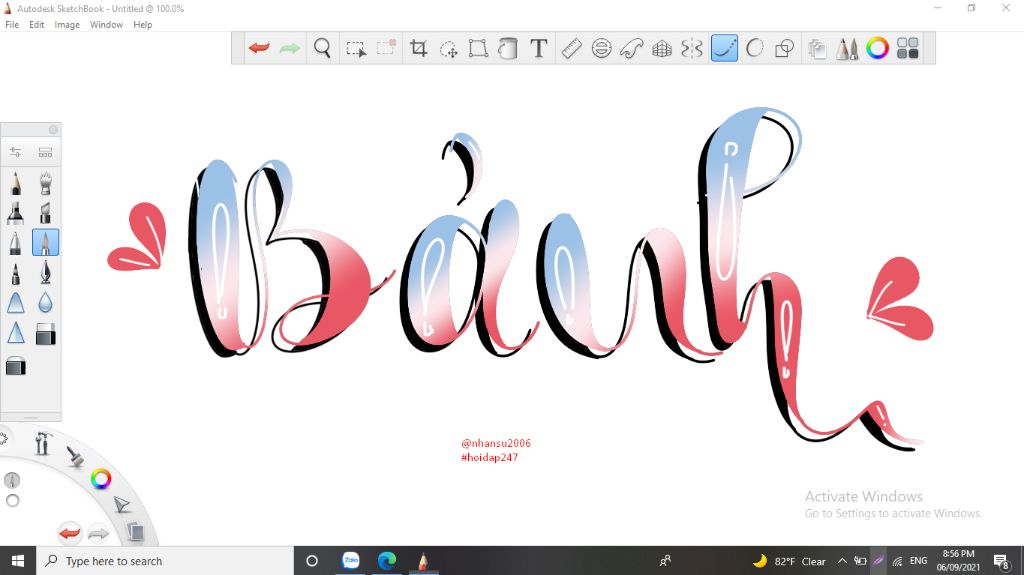Image resolution: width=1024 pixels, height=575 pixels.
Task: Open the Image menu
Action: [67, 25]
